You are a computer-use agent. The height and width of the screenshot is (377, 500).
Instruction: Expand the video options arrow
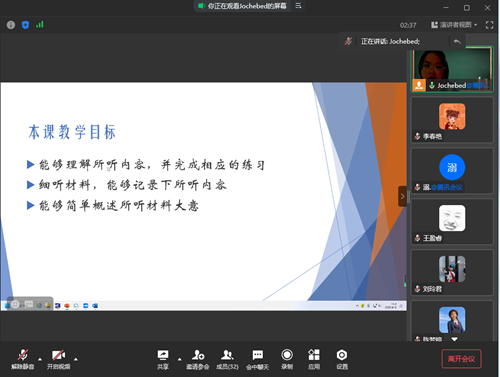click(x=76, y=359)
